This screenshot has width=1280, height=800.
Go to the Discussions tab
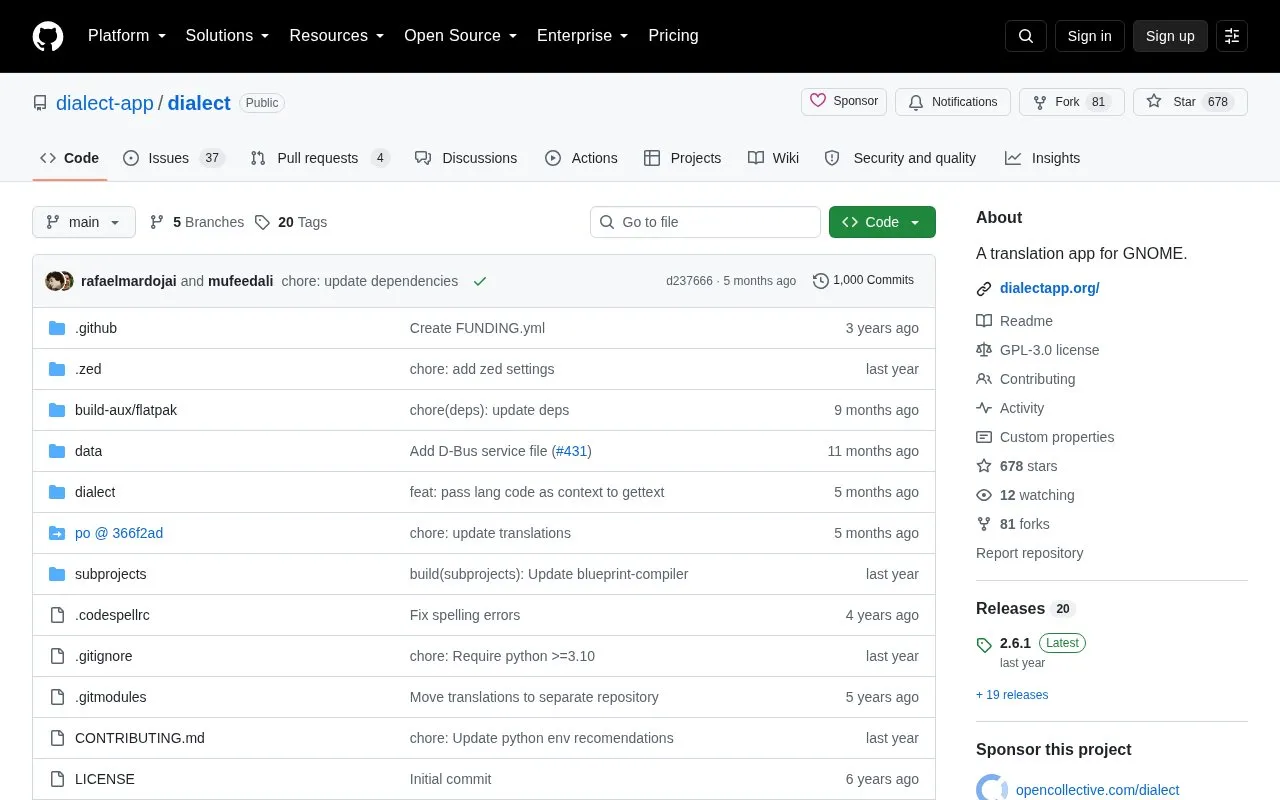466,158
